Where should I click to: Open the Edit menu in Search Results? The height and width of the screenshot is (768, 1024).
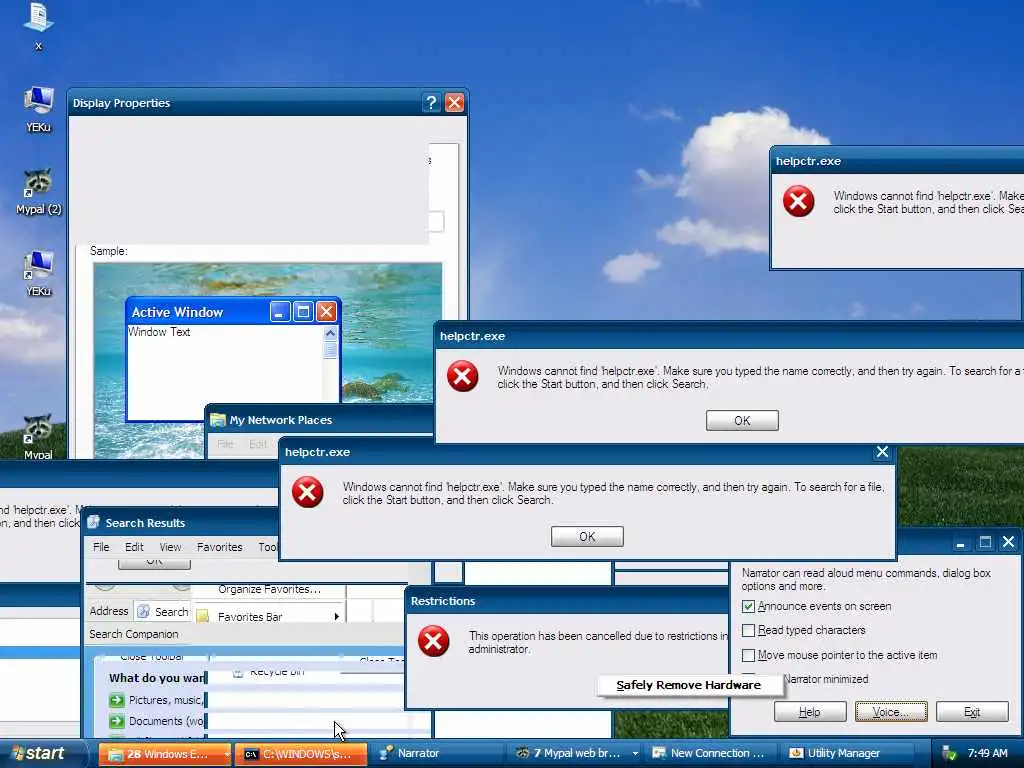click(x=135, y=547)
